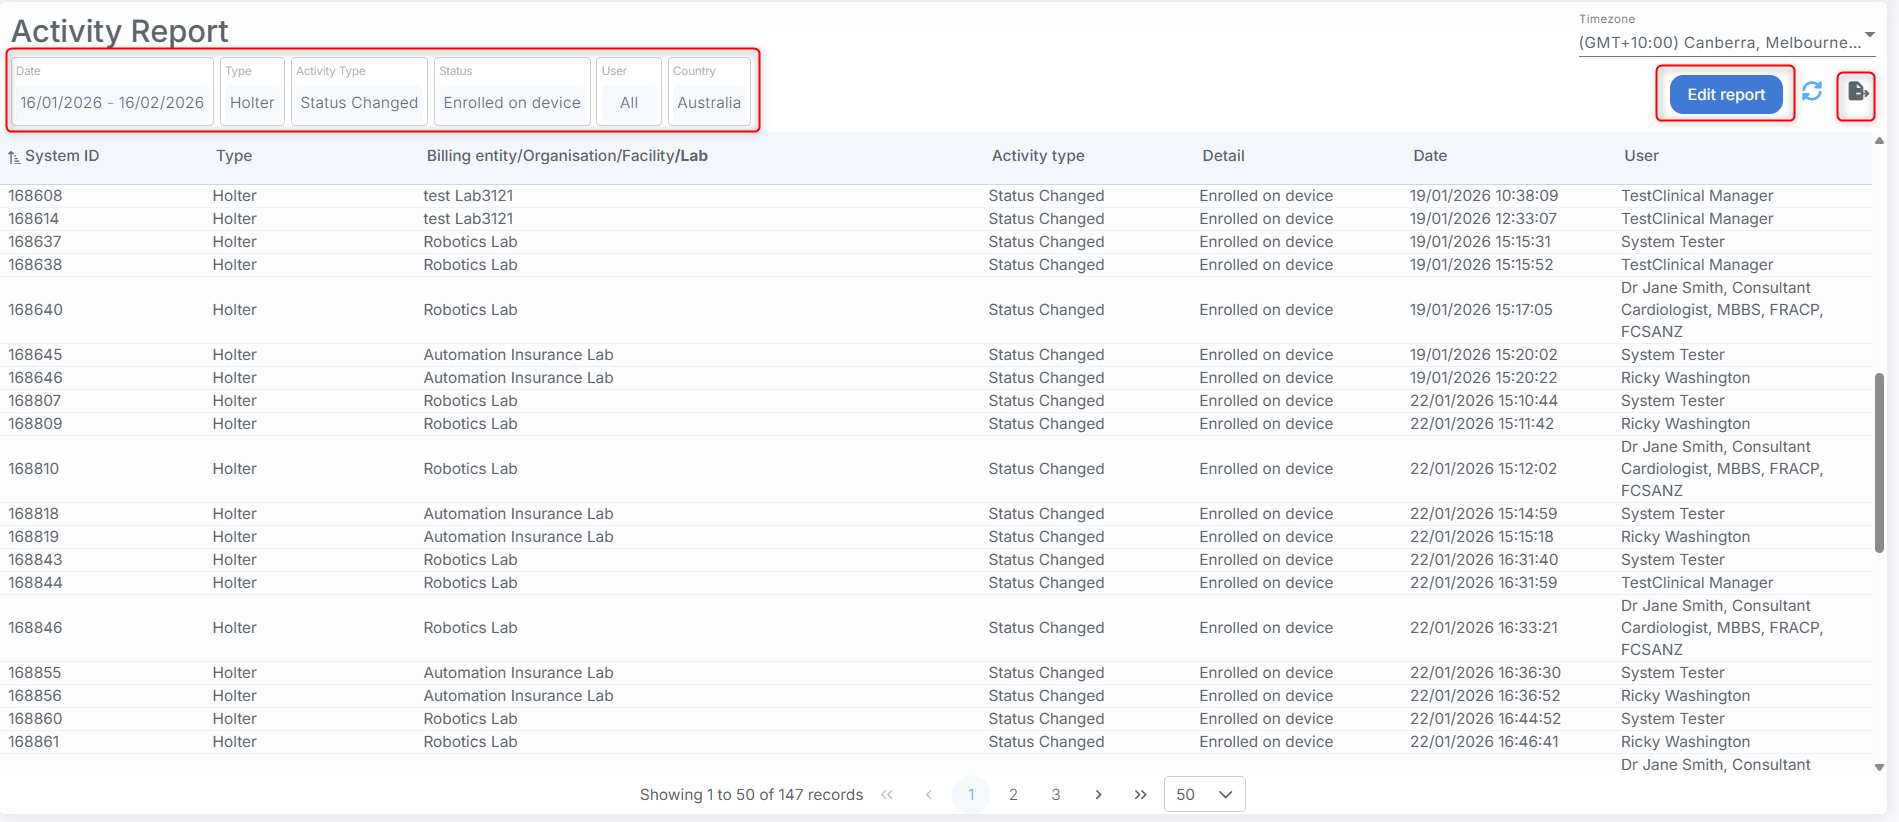Viewport: 1899px width, 822px height.
Task: Sort by System ID column icon
Action: pos(14,157)
